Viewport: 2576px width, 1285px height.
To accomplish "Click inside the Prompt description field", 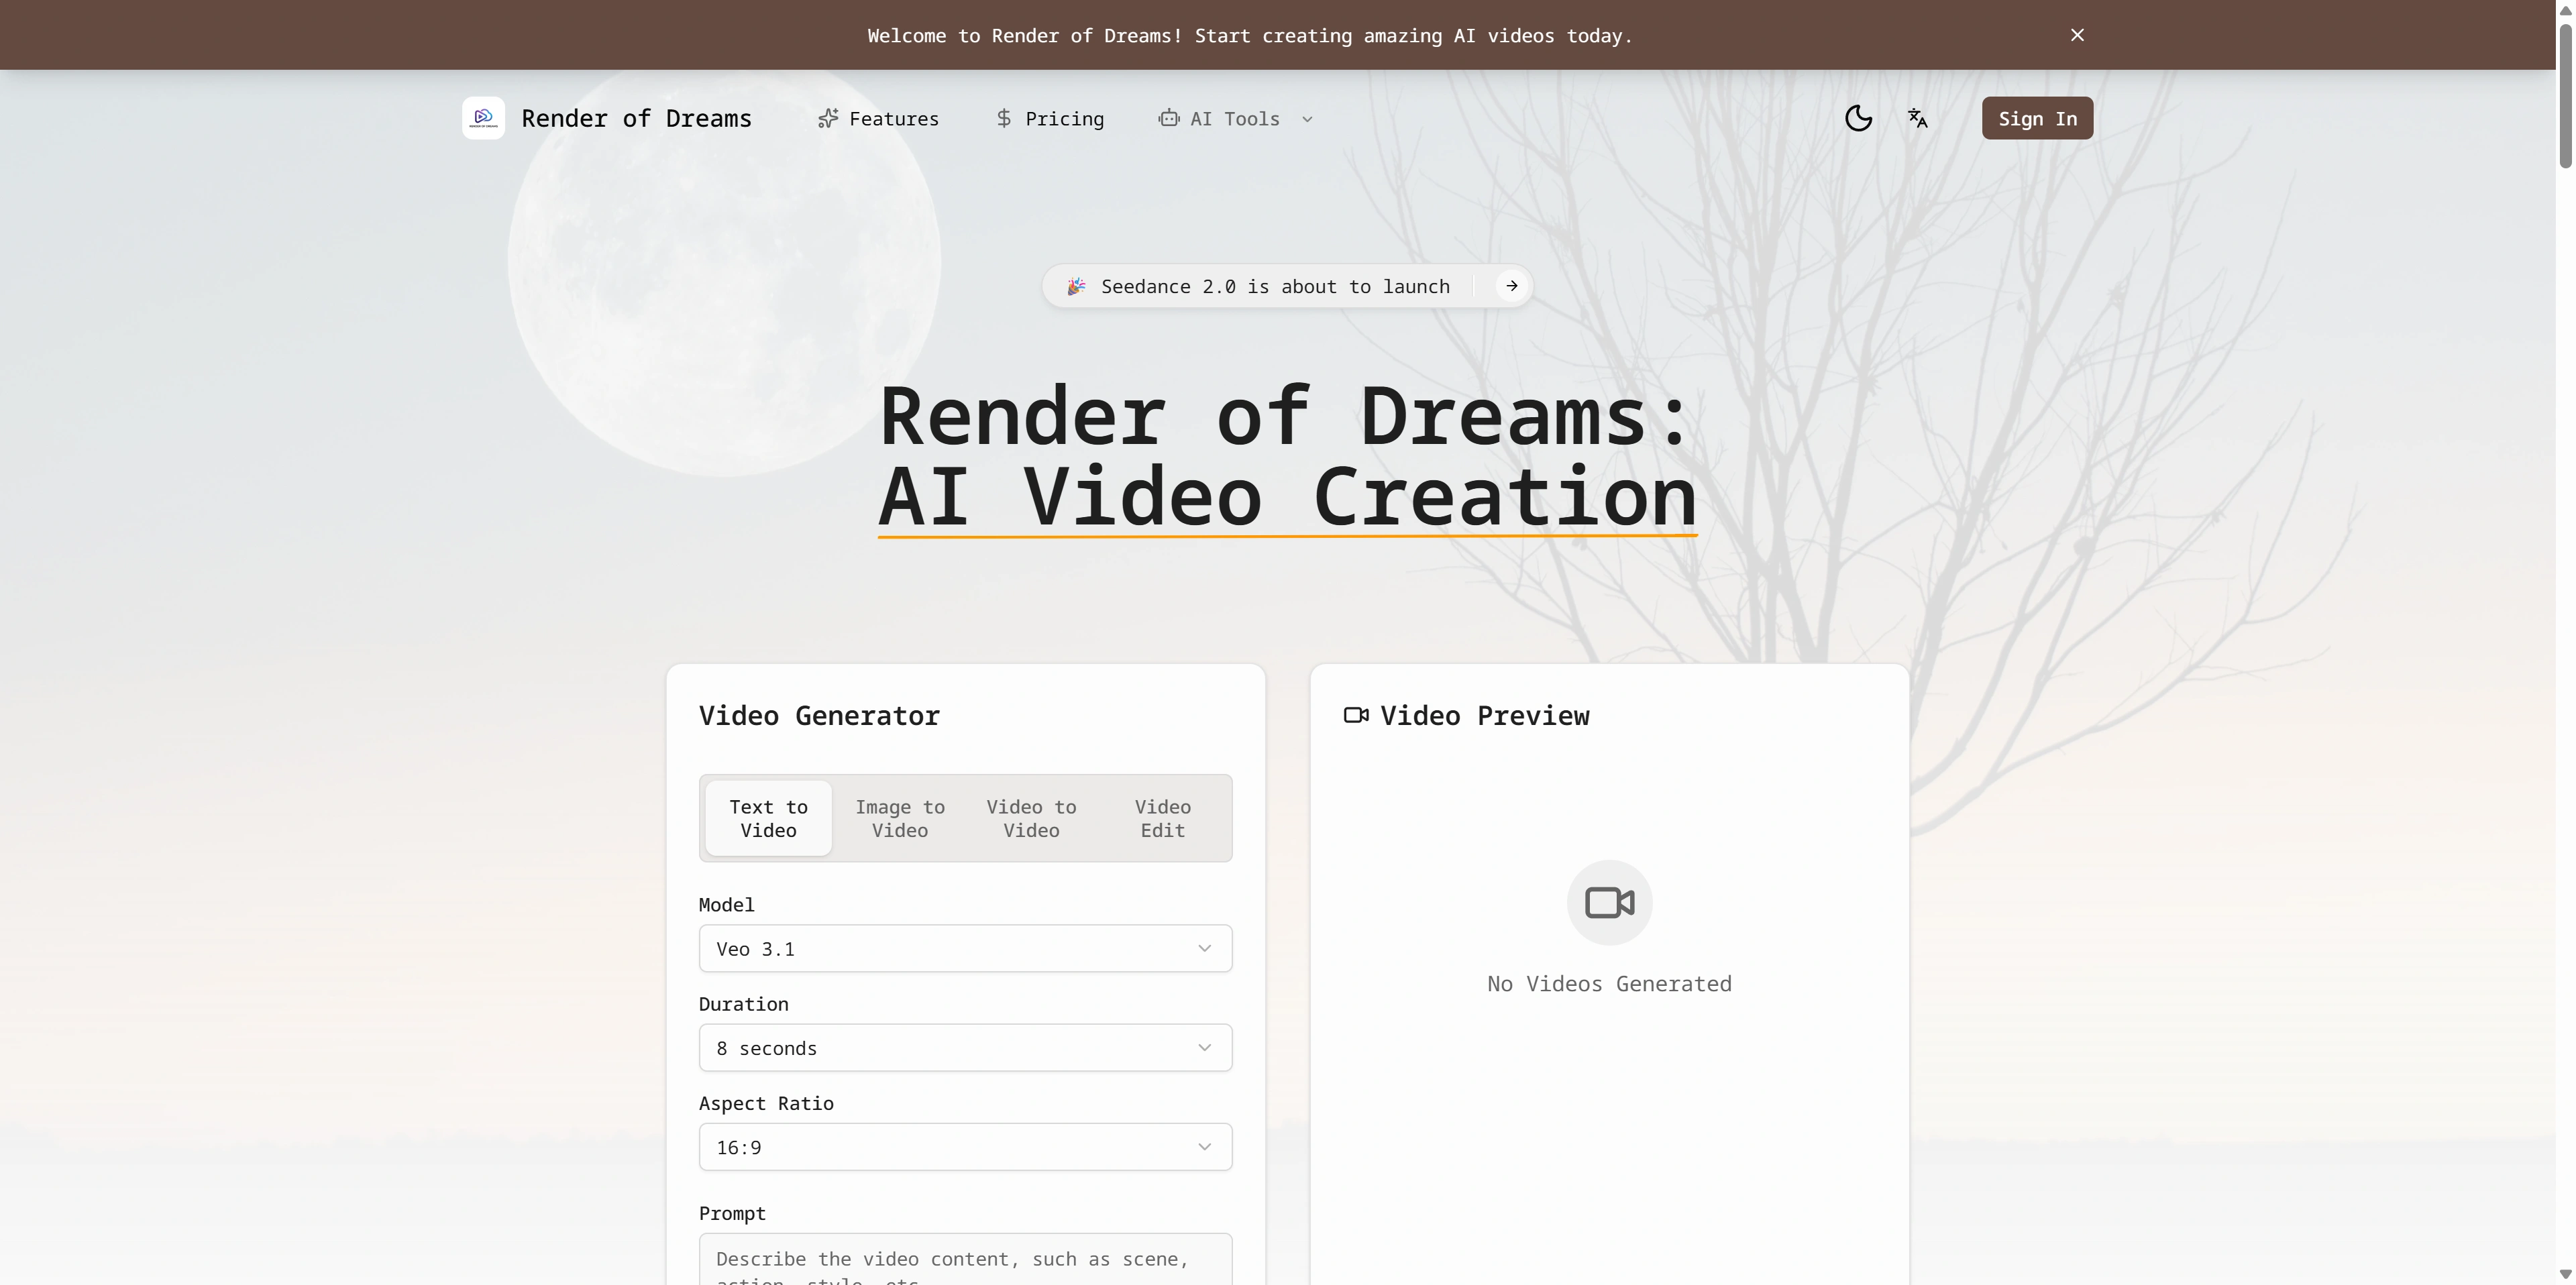I will click(x=964, y=1262).
